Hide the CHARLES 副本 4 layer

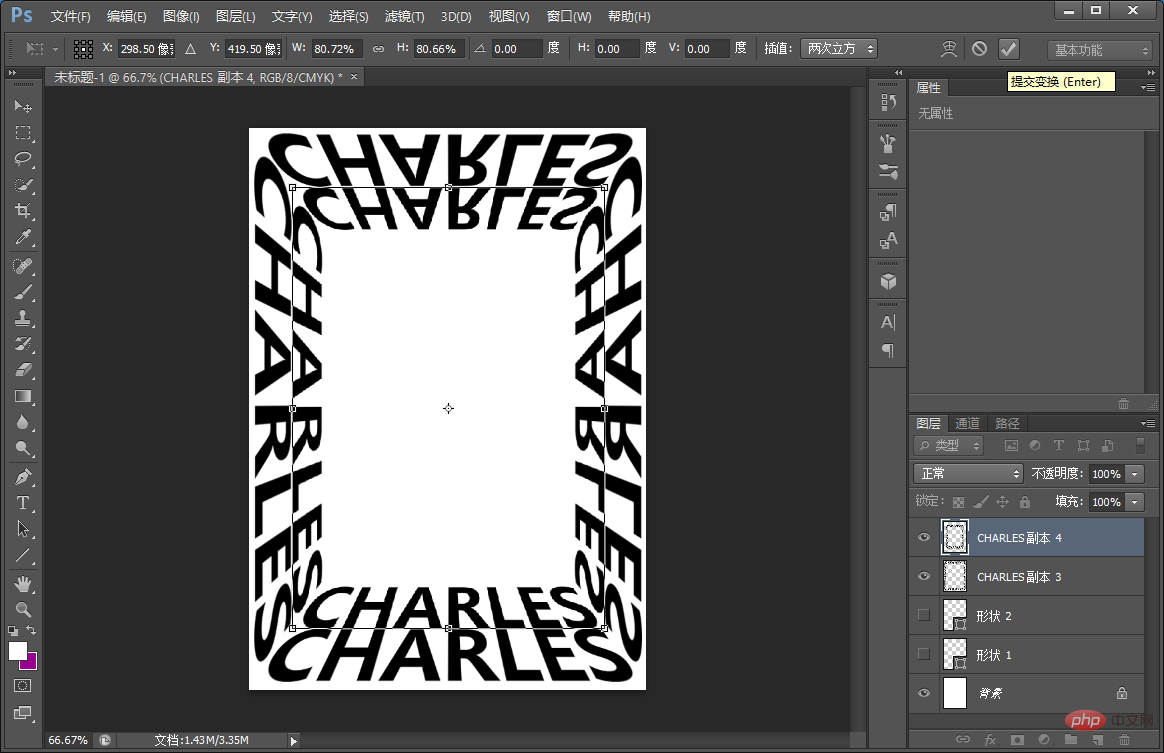click(923, 538)
